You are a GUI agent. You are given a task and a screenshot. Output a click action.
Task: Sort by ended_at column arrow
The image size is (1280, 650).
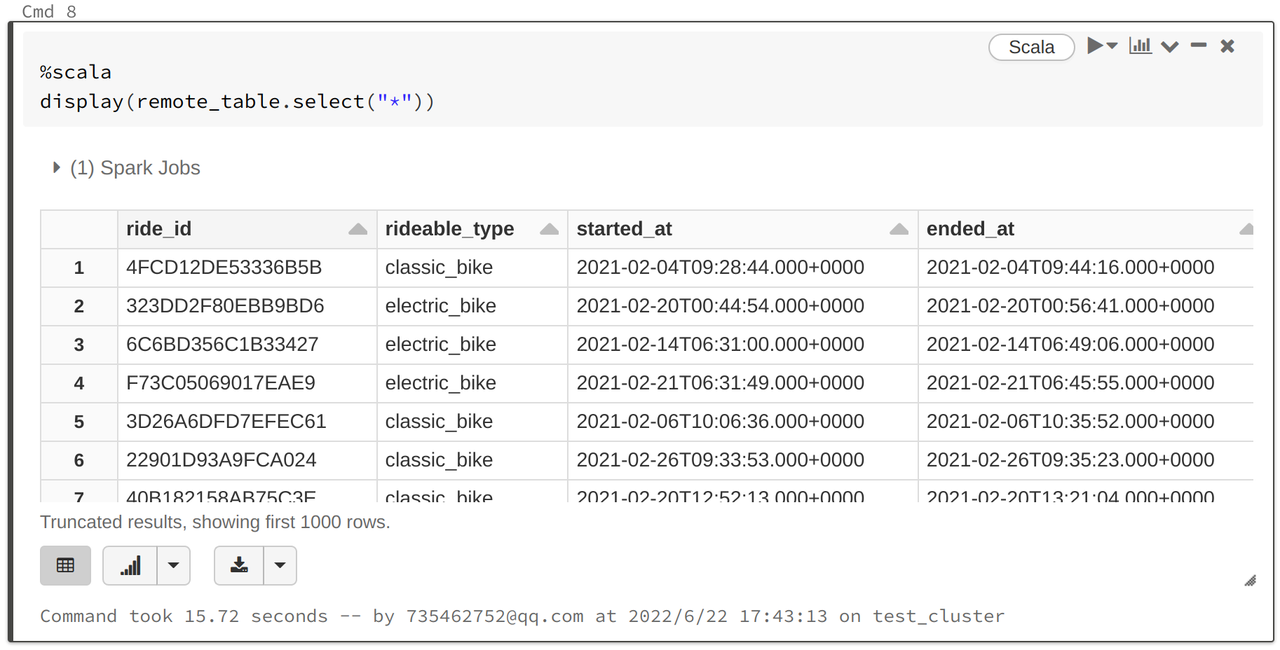point(1245,229)
